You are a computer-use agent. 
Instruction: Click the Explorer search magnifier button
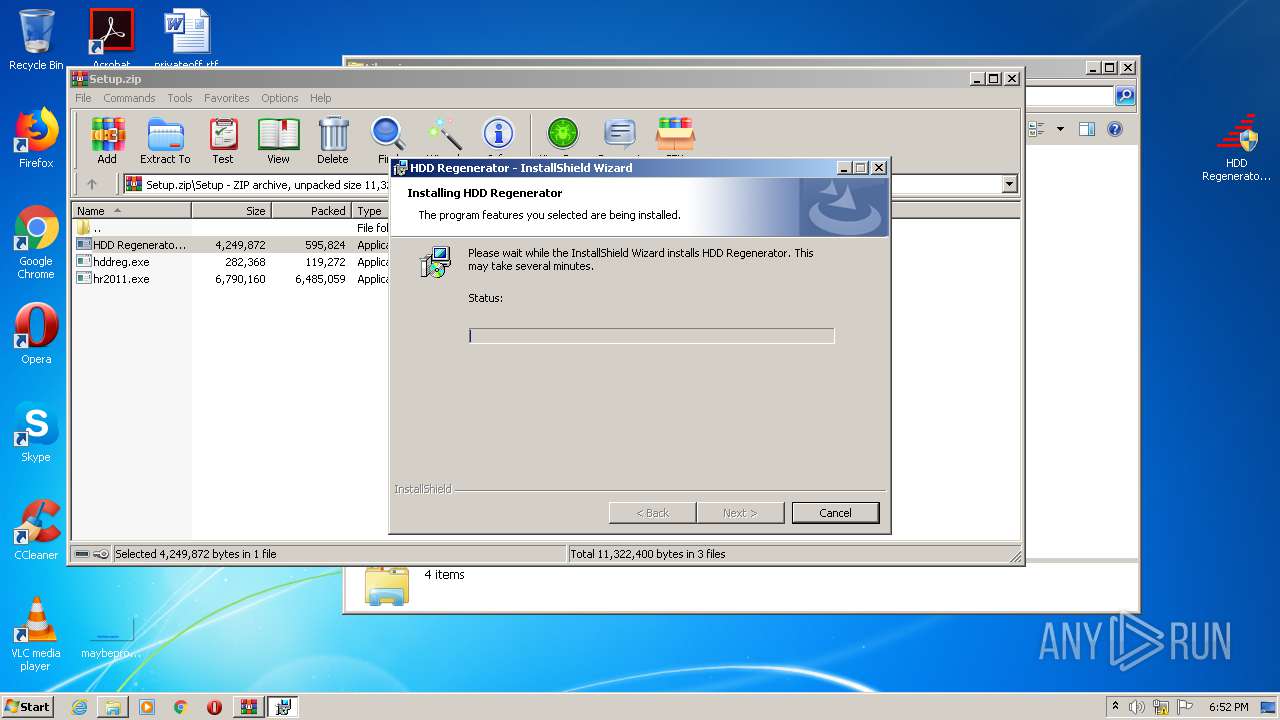pos(1125,96)
